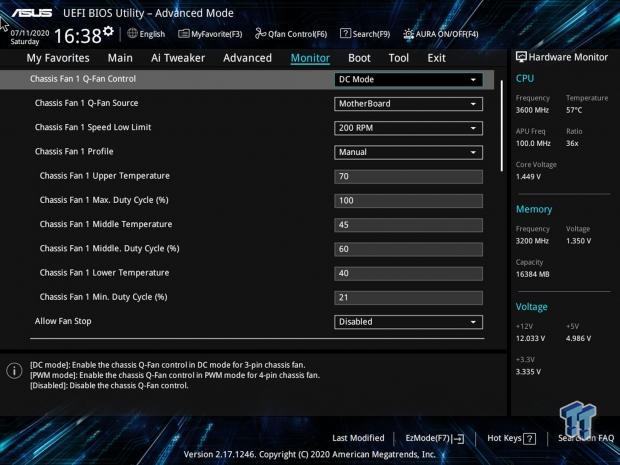620x465 pixels.
Task: Open the MyFavorite(F3) icon
Action: tap(183, 34)
